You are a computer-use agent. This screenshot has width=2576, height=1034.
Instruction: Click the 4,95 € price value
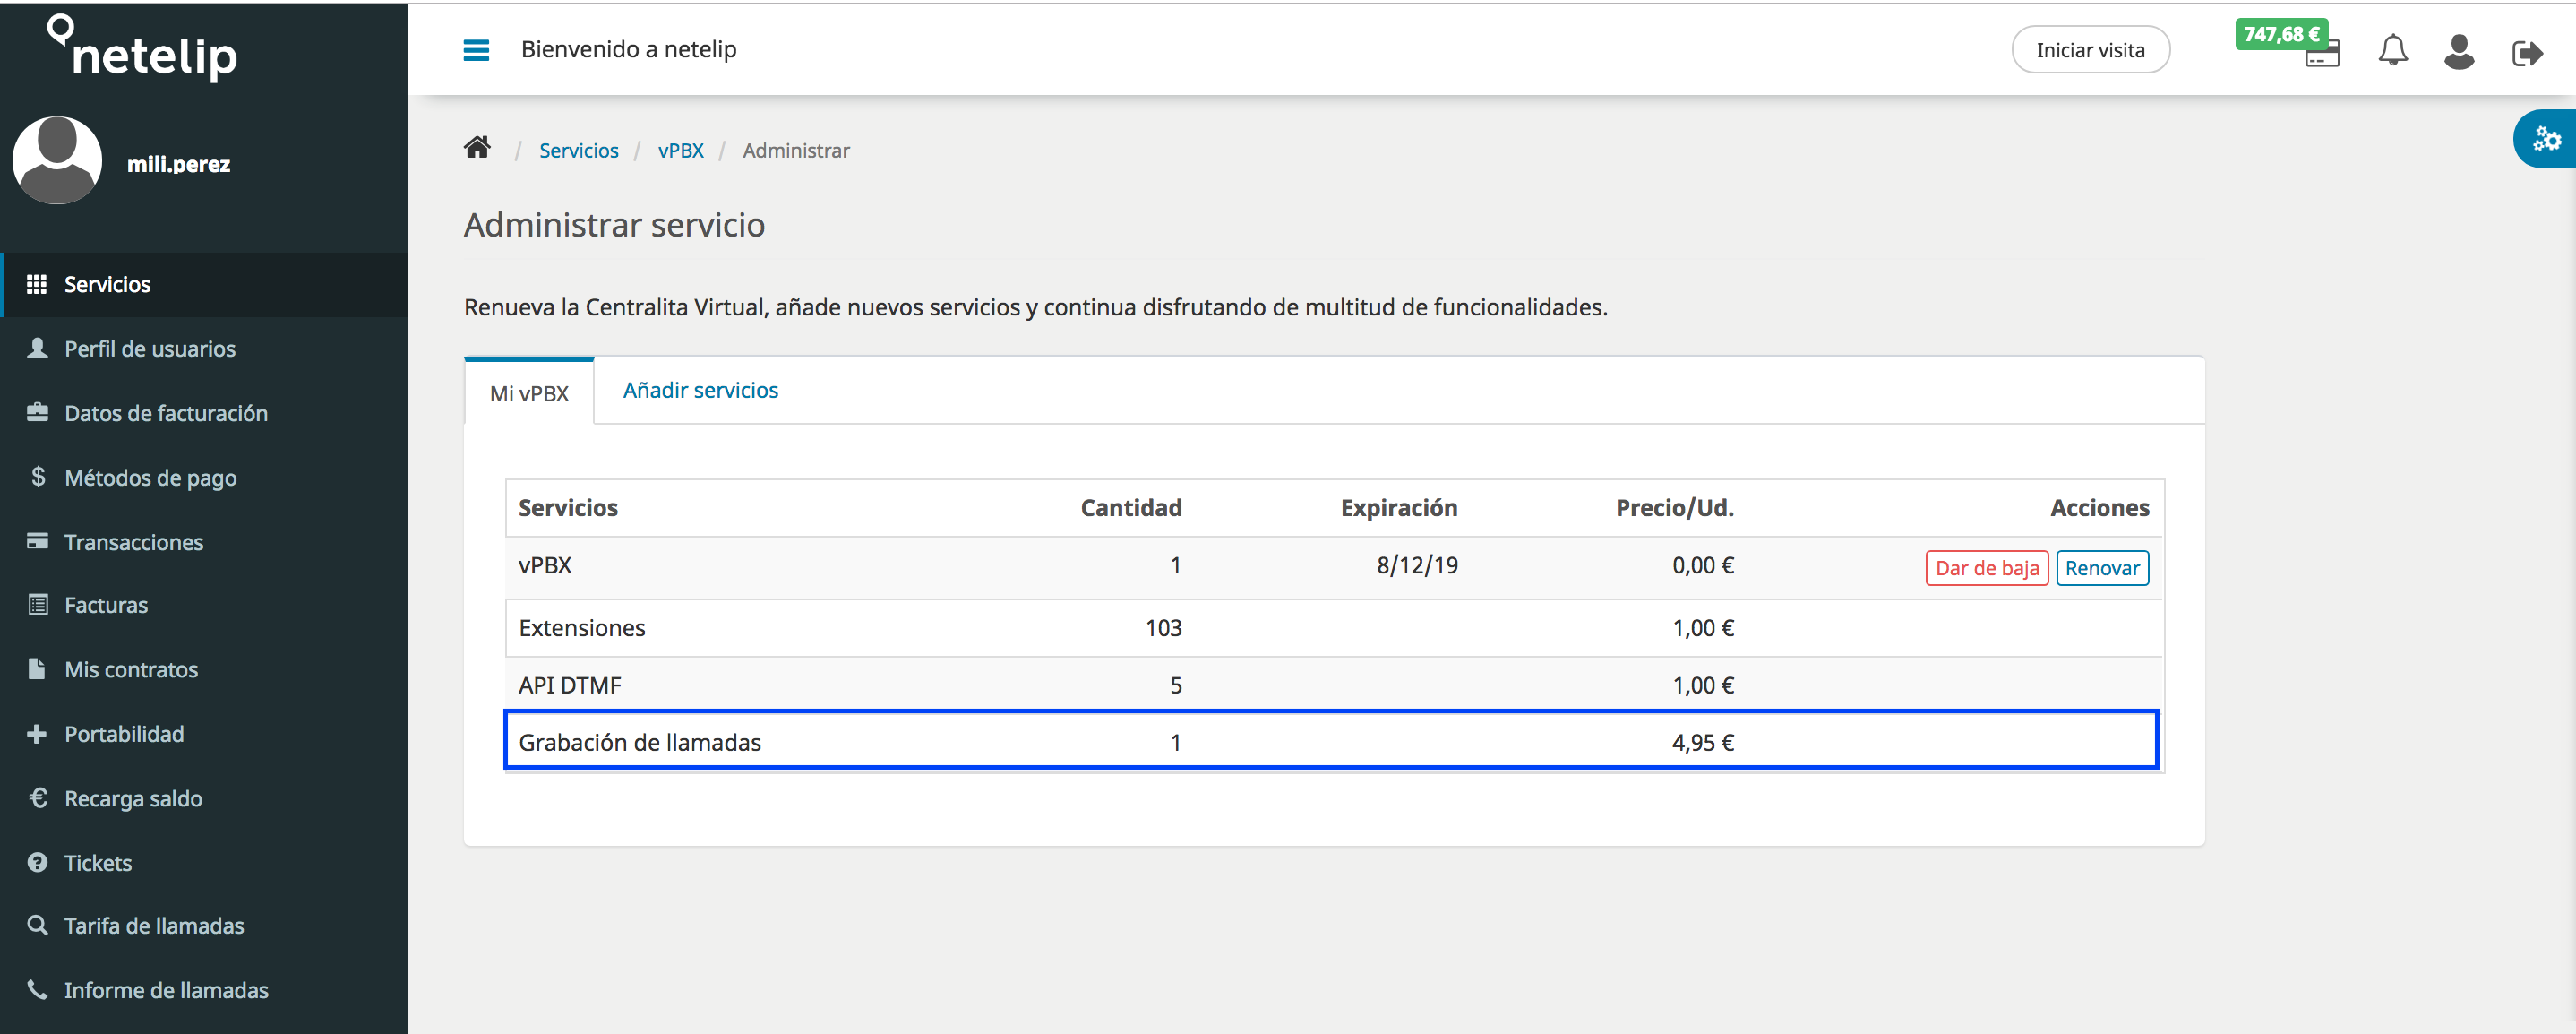click(x=1703, y=742)
